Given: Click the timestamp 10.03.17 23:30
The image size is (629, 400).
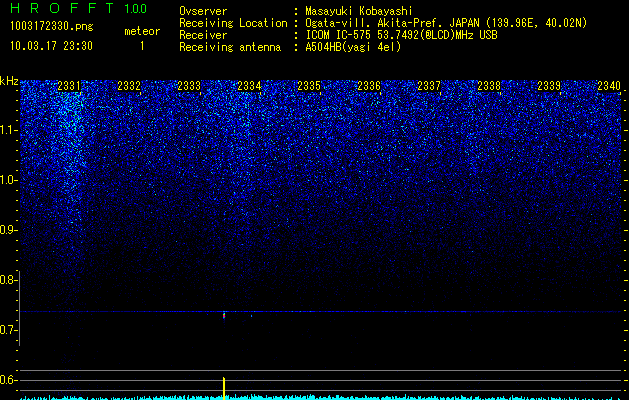Looking at the screenshot, I should pyautogui.click(x=51, y=46).
